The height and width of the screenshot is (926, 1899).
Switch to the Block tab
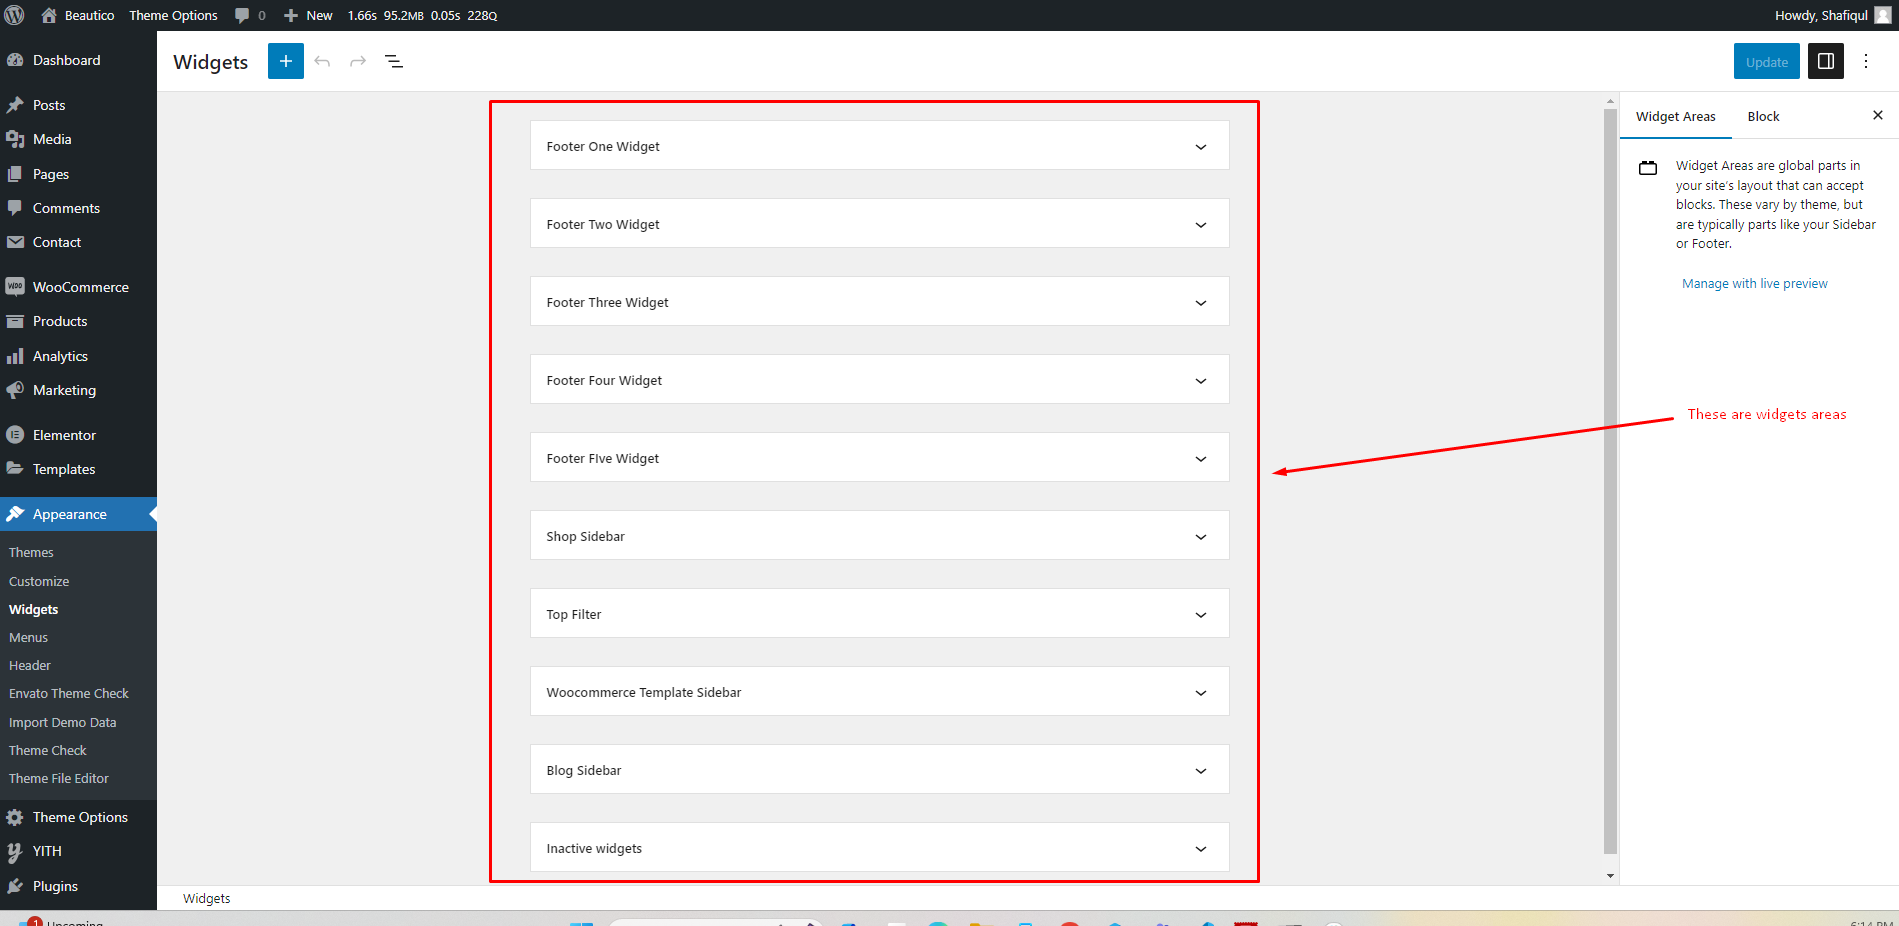pos(1763,116)
